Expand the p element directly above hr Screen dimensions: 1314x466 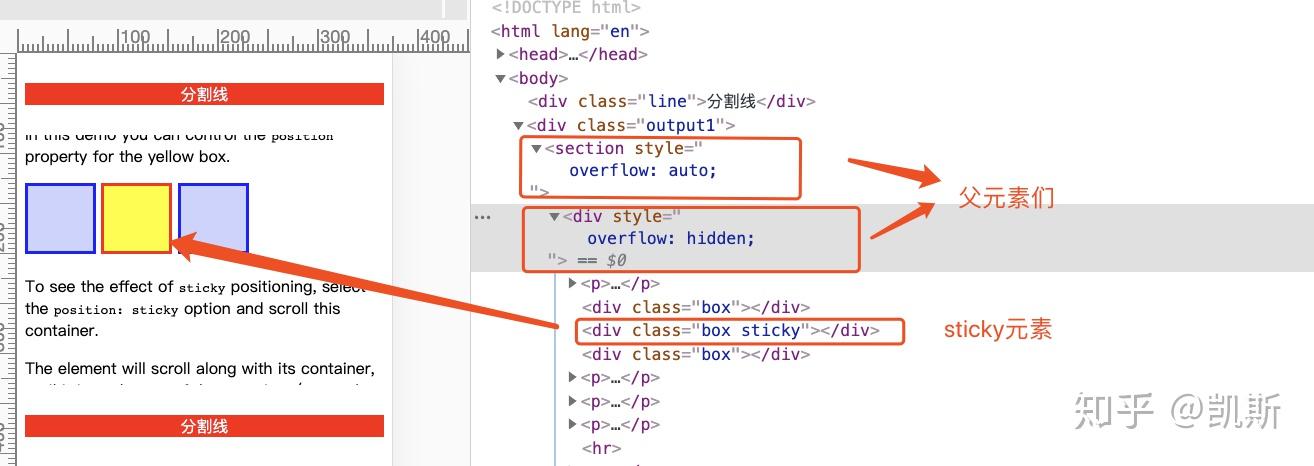pos(572,425)
